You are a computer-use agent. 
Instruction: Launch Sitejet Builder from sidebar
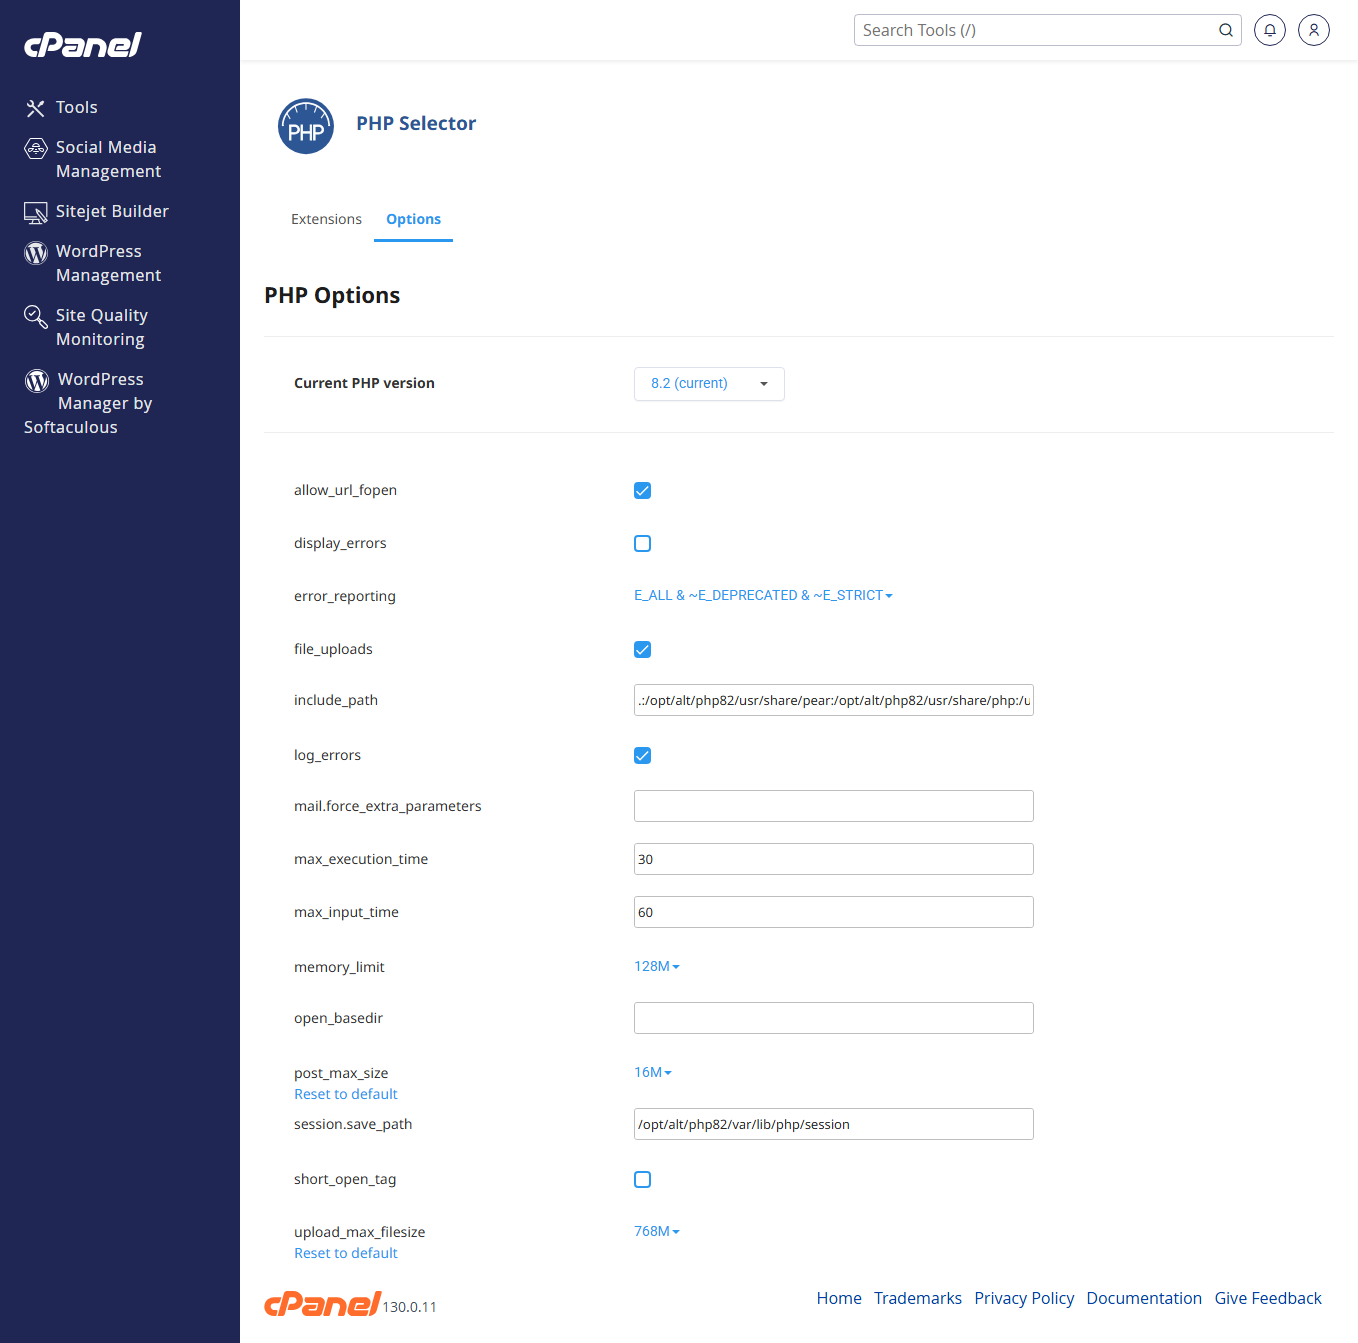point(36,212)
